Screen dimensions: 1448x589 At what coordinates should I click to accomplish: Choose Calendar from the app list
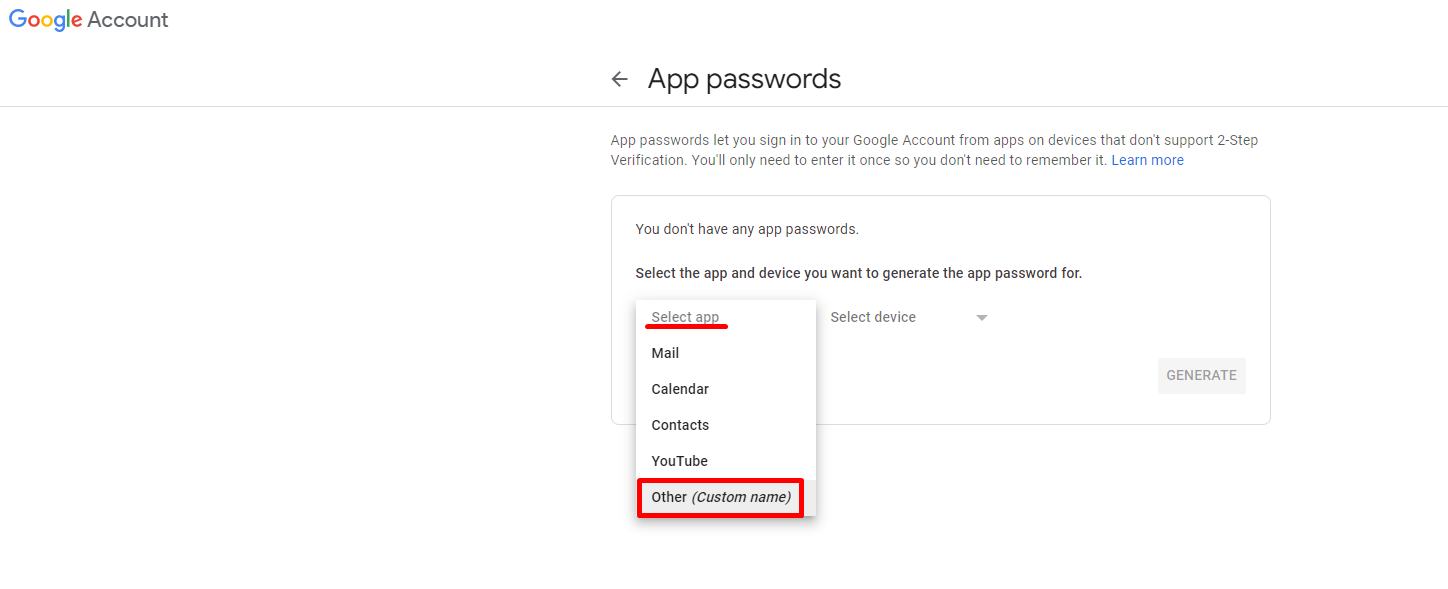[726, 389]
